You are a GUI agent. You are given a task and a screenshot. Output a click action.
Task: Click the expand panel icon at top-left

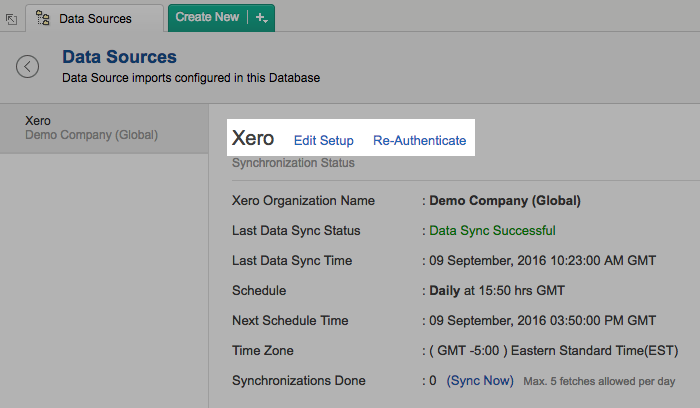(11, 18)
